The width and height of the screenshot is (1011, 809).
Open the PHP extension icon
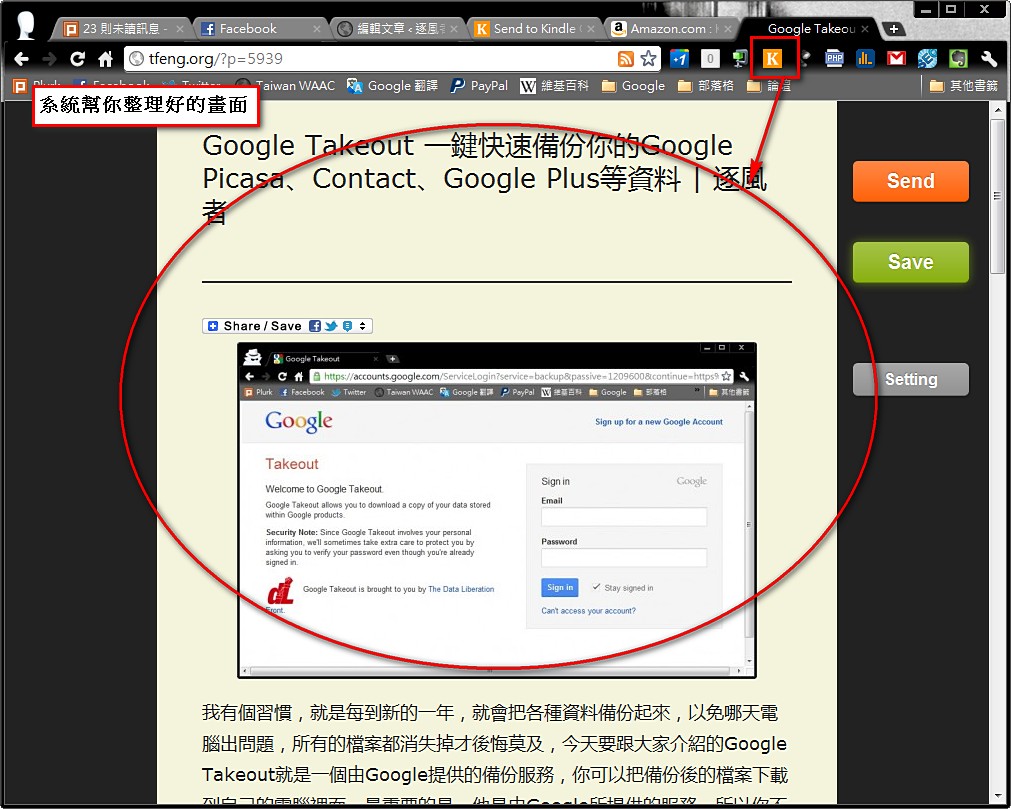[x=834, y=59]
